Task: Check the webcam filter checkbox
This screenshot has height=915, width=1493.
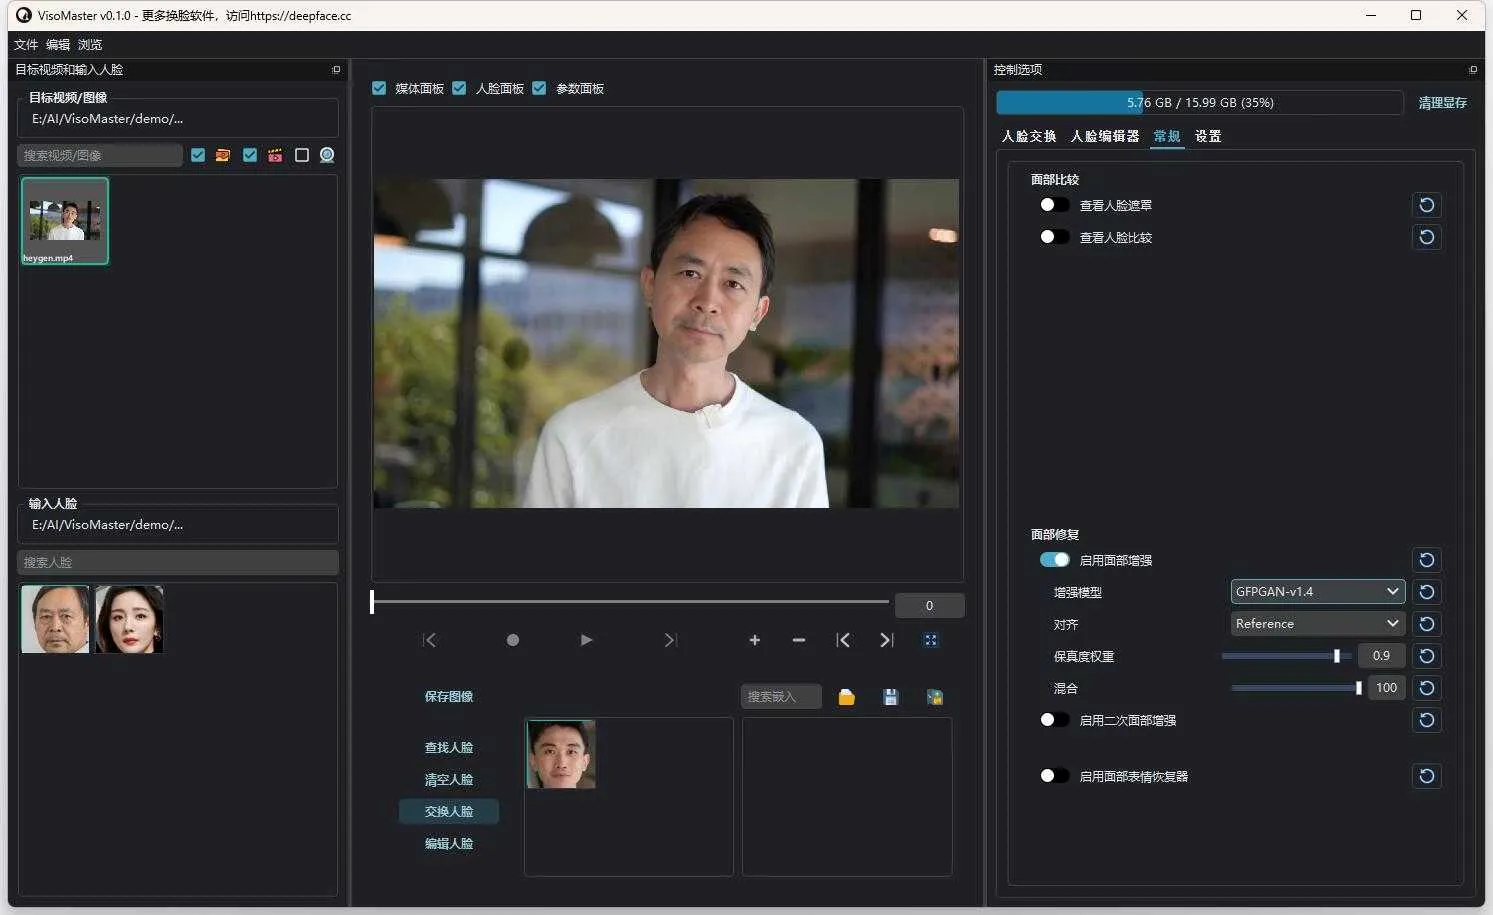Action: coord(302,155)
